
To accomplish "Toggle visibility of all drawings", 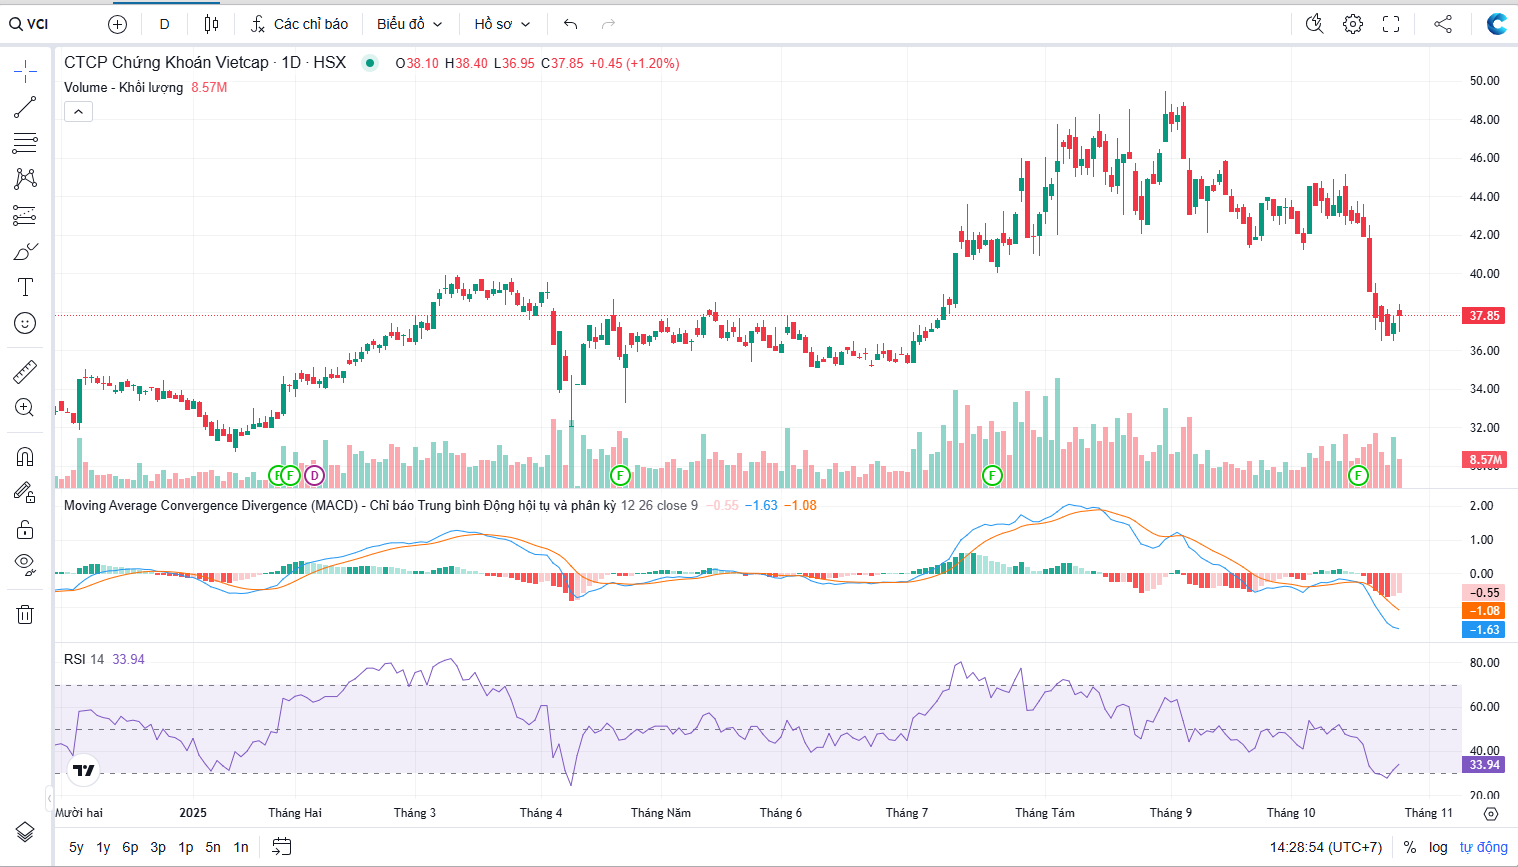I will click(x=25, y=563).
